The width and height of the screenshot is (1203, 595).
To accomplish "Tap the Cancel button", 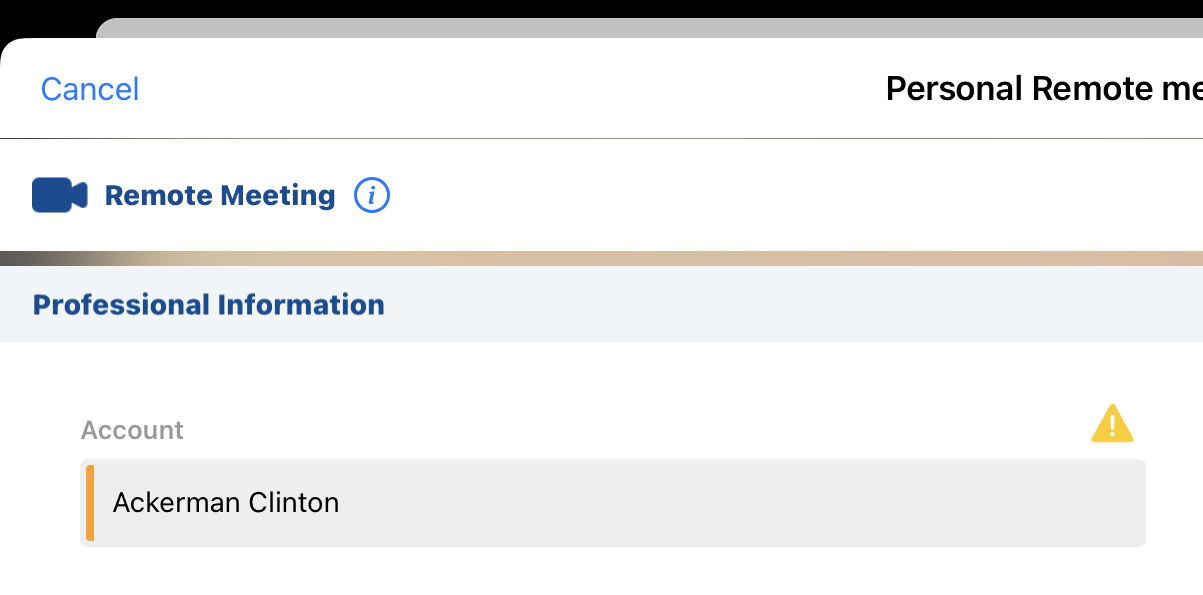I will pyautogui.click(x=90, y=89).
